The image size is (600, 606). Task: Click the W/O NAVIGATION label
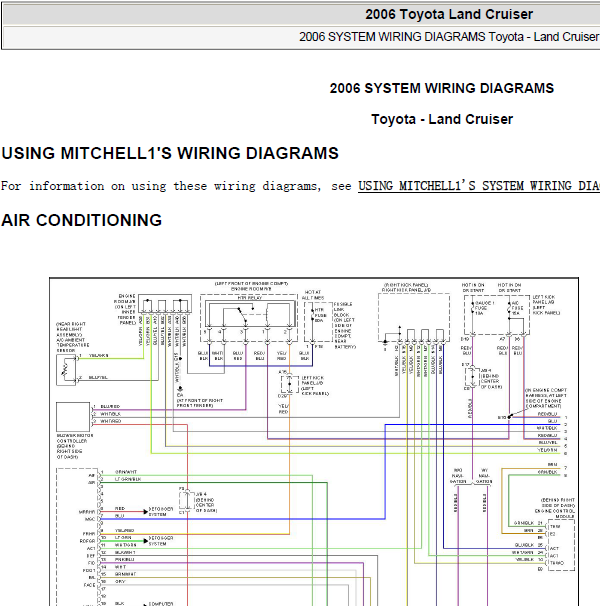click(458, 476)
